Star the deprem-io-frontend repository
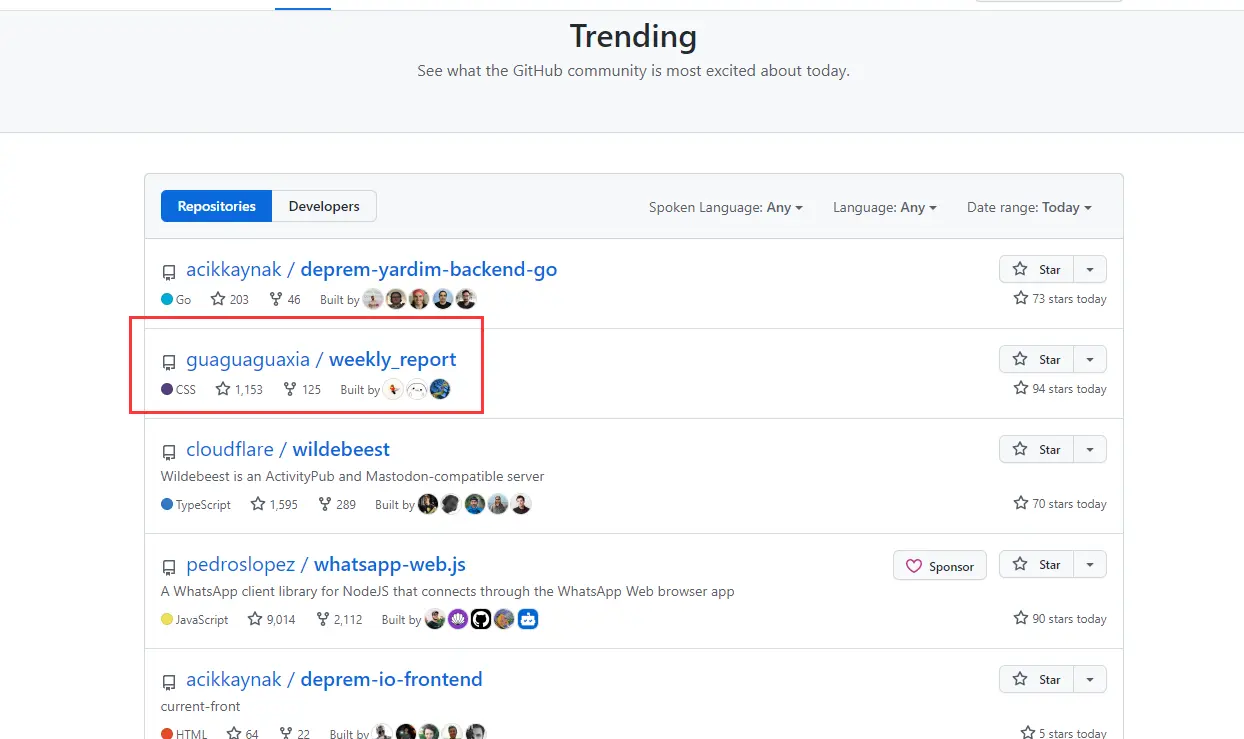 [x=1037, y=679]
